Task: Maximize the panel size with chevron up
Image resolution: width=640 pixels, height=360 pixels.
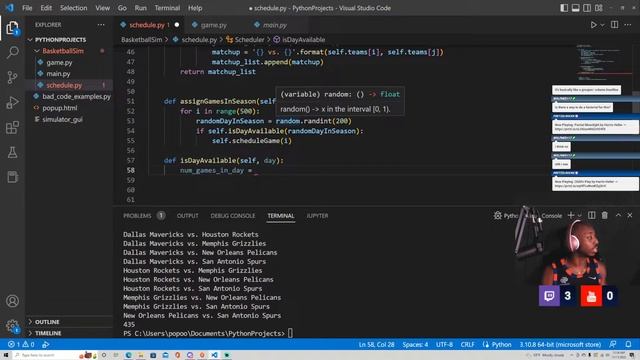Action: [618, 215]
